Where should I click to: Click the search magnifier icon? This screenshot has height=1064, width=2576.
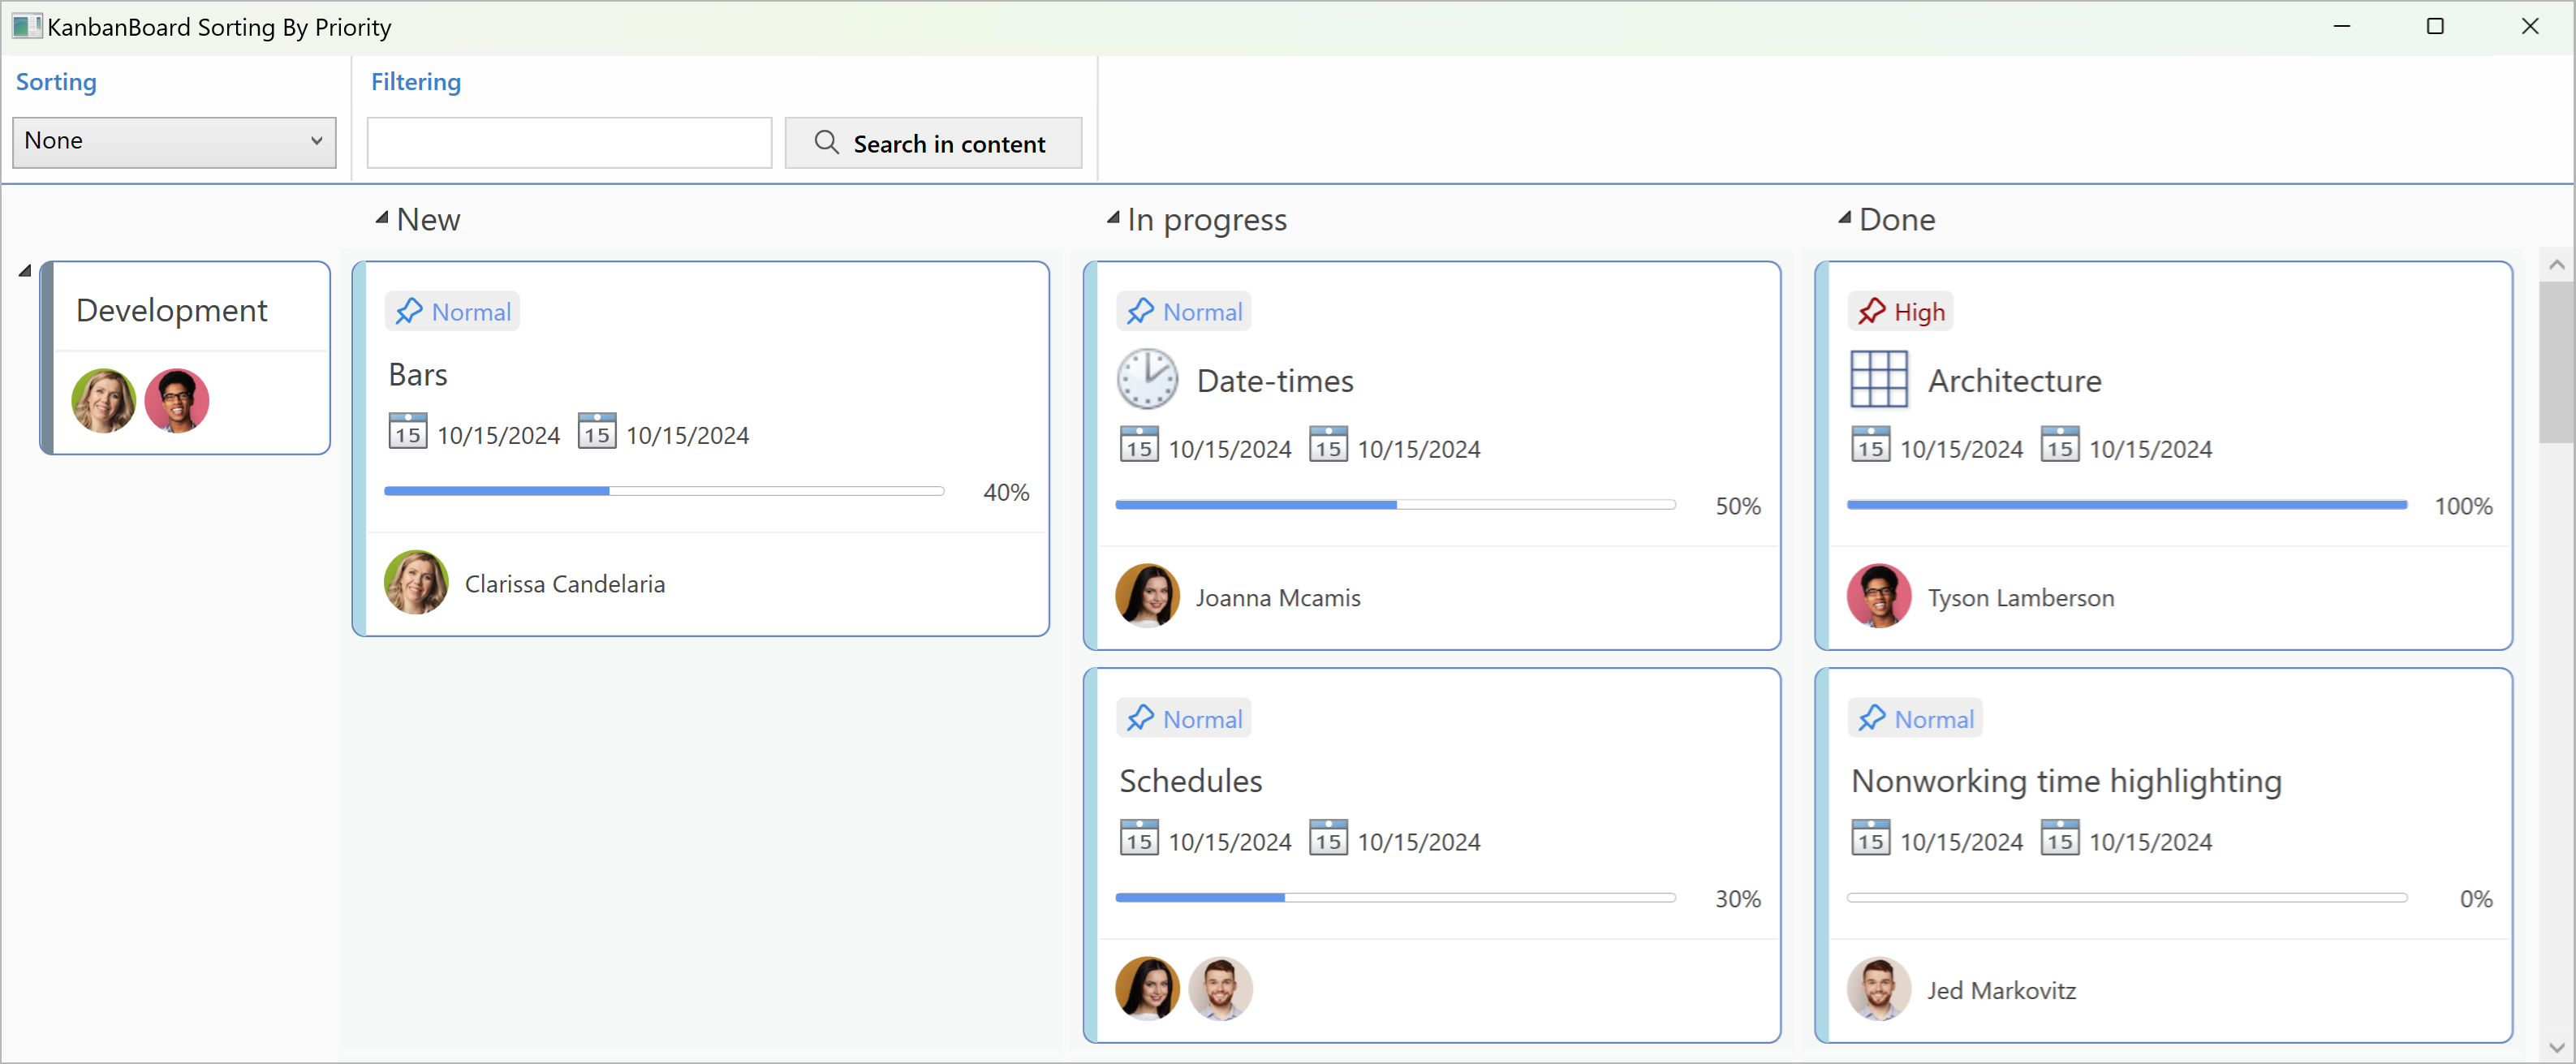click(825, 142)
